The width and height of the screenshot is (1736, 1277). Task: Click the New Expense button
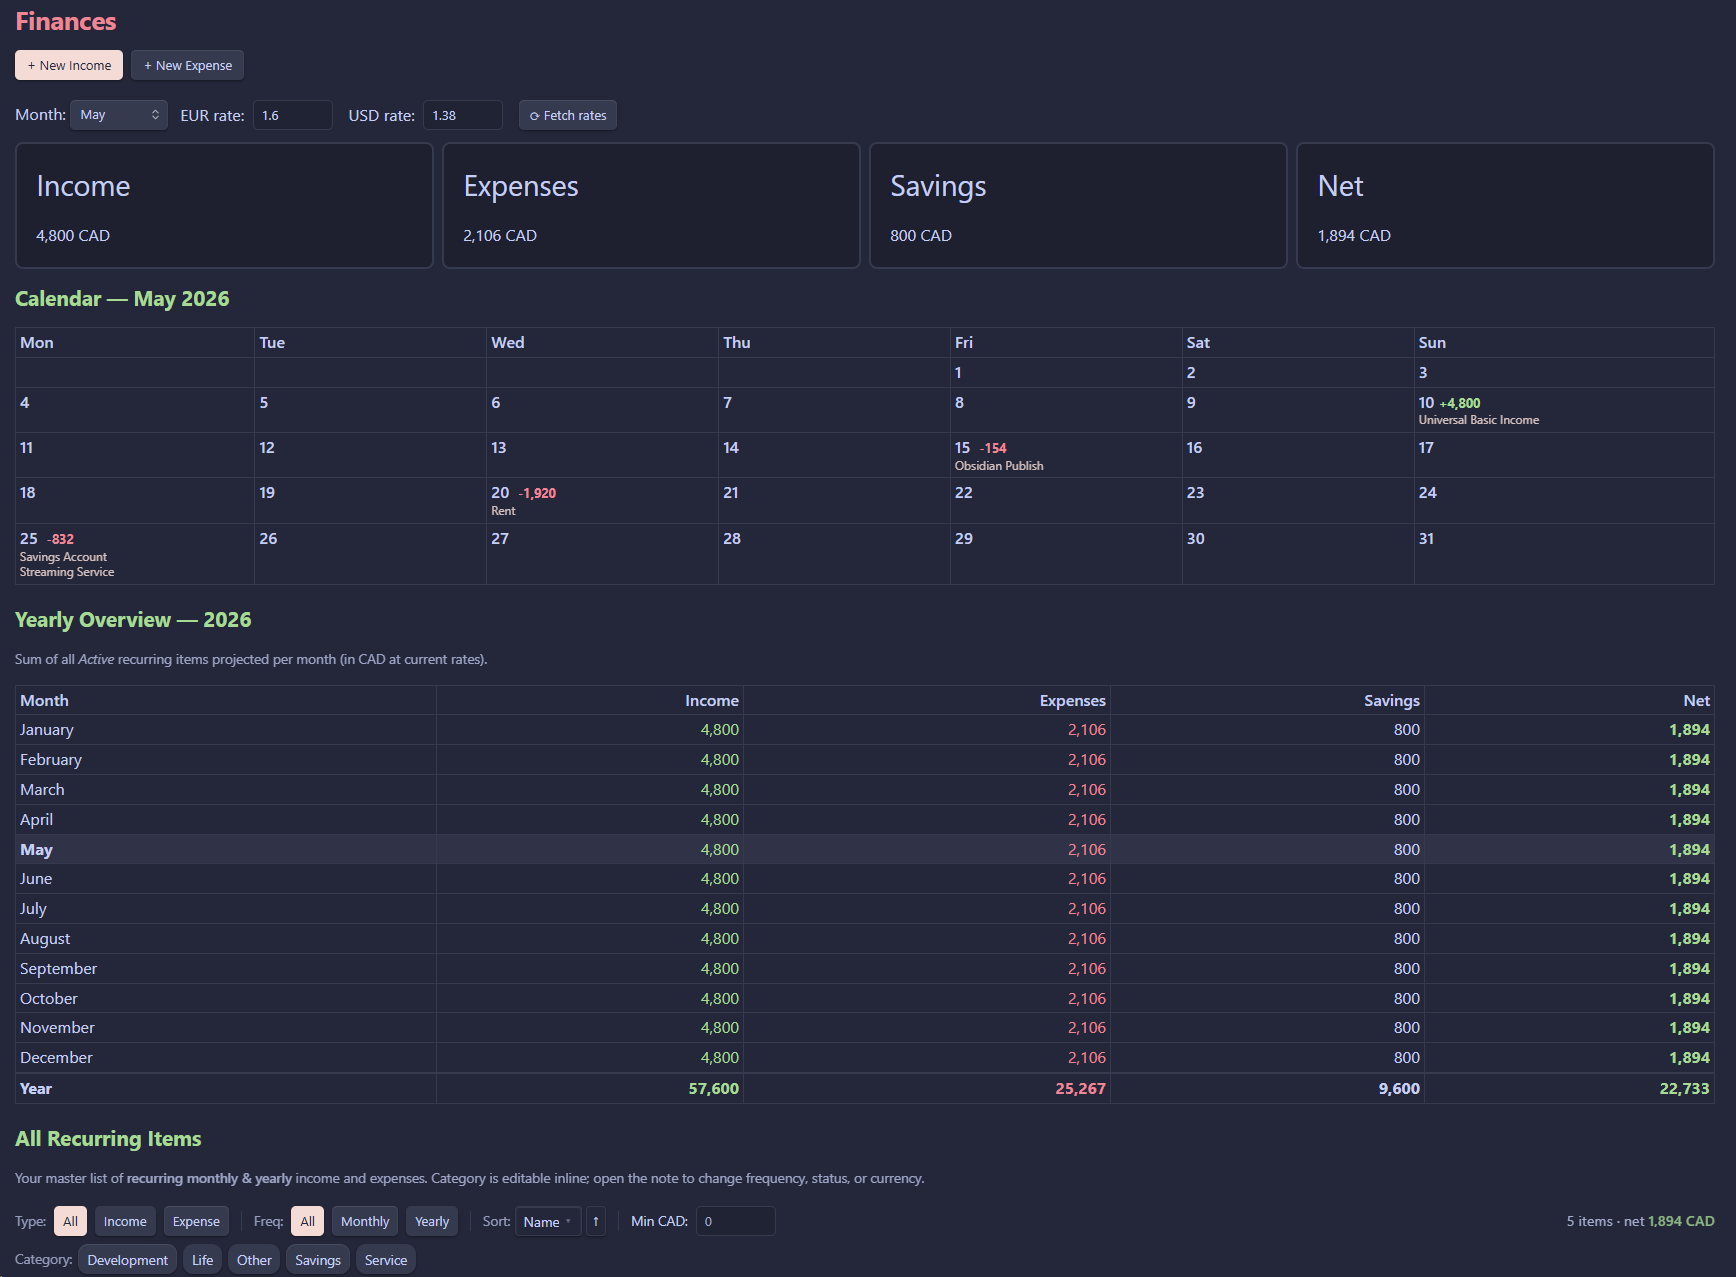187,65
